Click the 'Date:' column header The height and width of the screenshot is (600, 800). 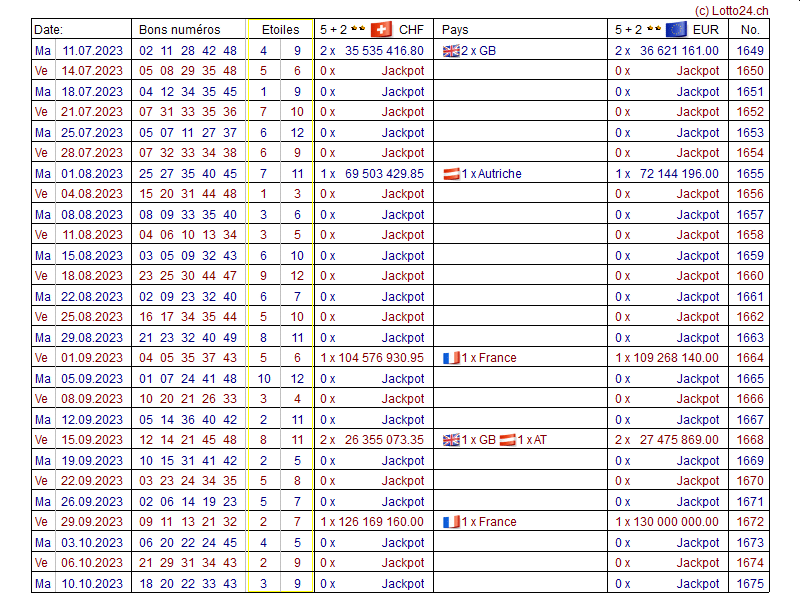coord(48,30)
